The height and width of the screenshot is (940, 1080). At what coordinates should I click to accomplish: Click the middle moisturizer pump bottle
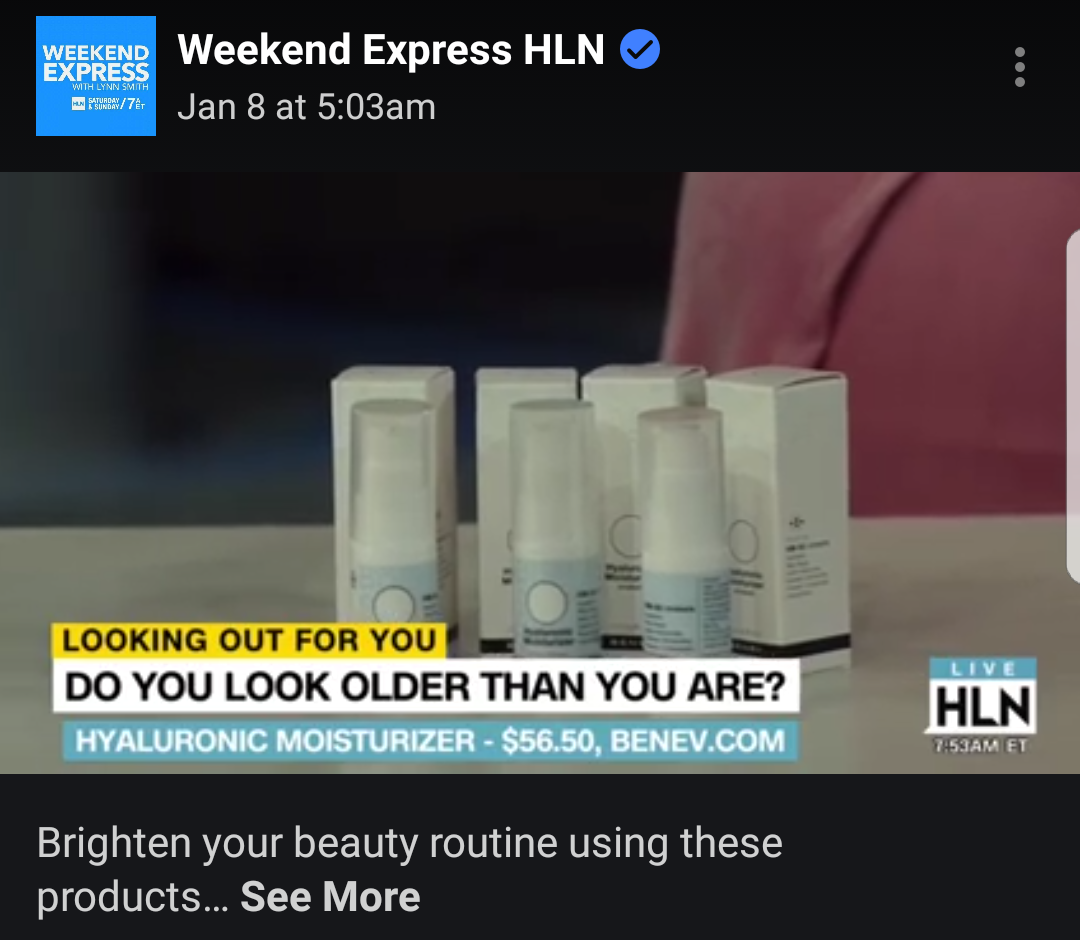(554, 527)
